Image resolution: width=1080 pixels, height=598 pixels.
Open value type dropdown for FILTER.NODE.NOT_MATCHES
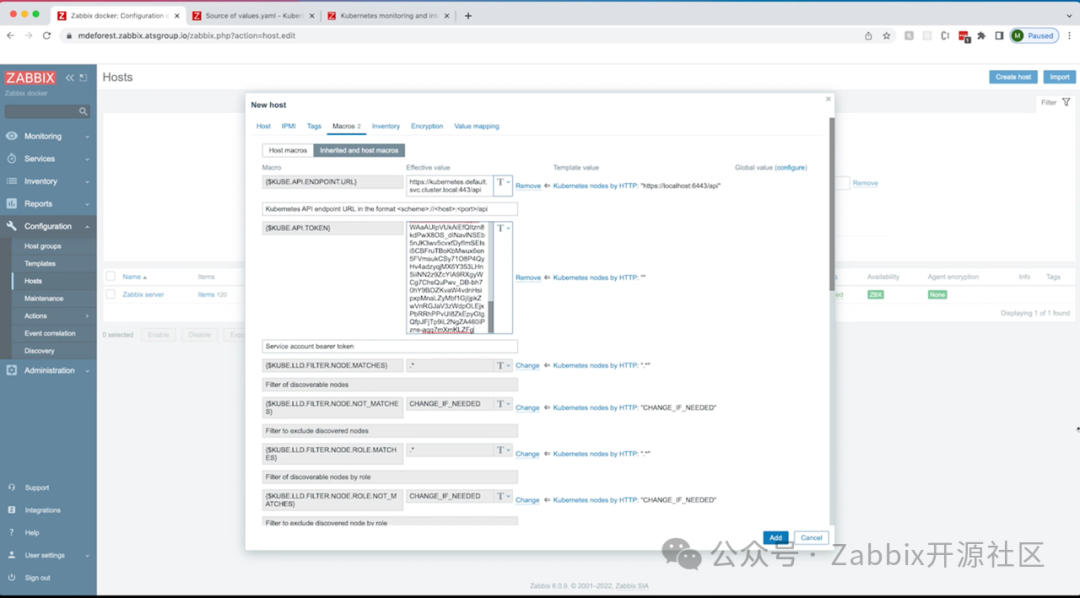[x=503, y=404]
